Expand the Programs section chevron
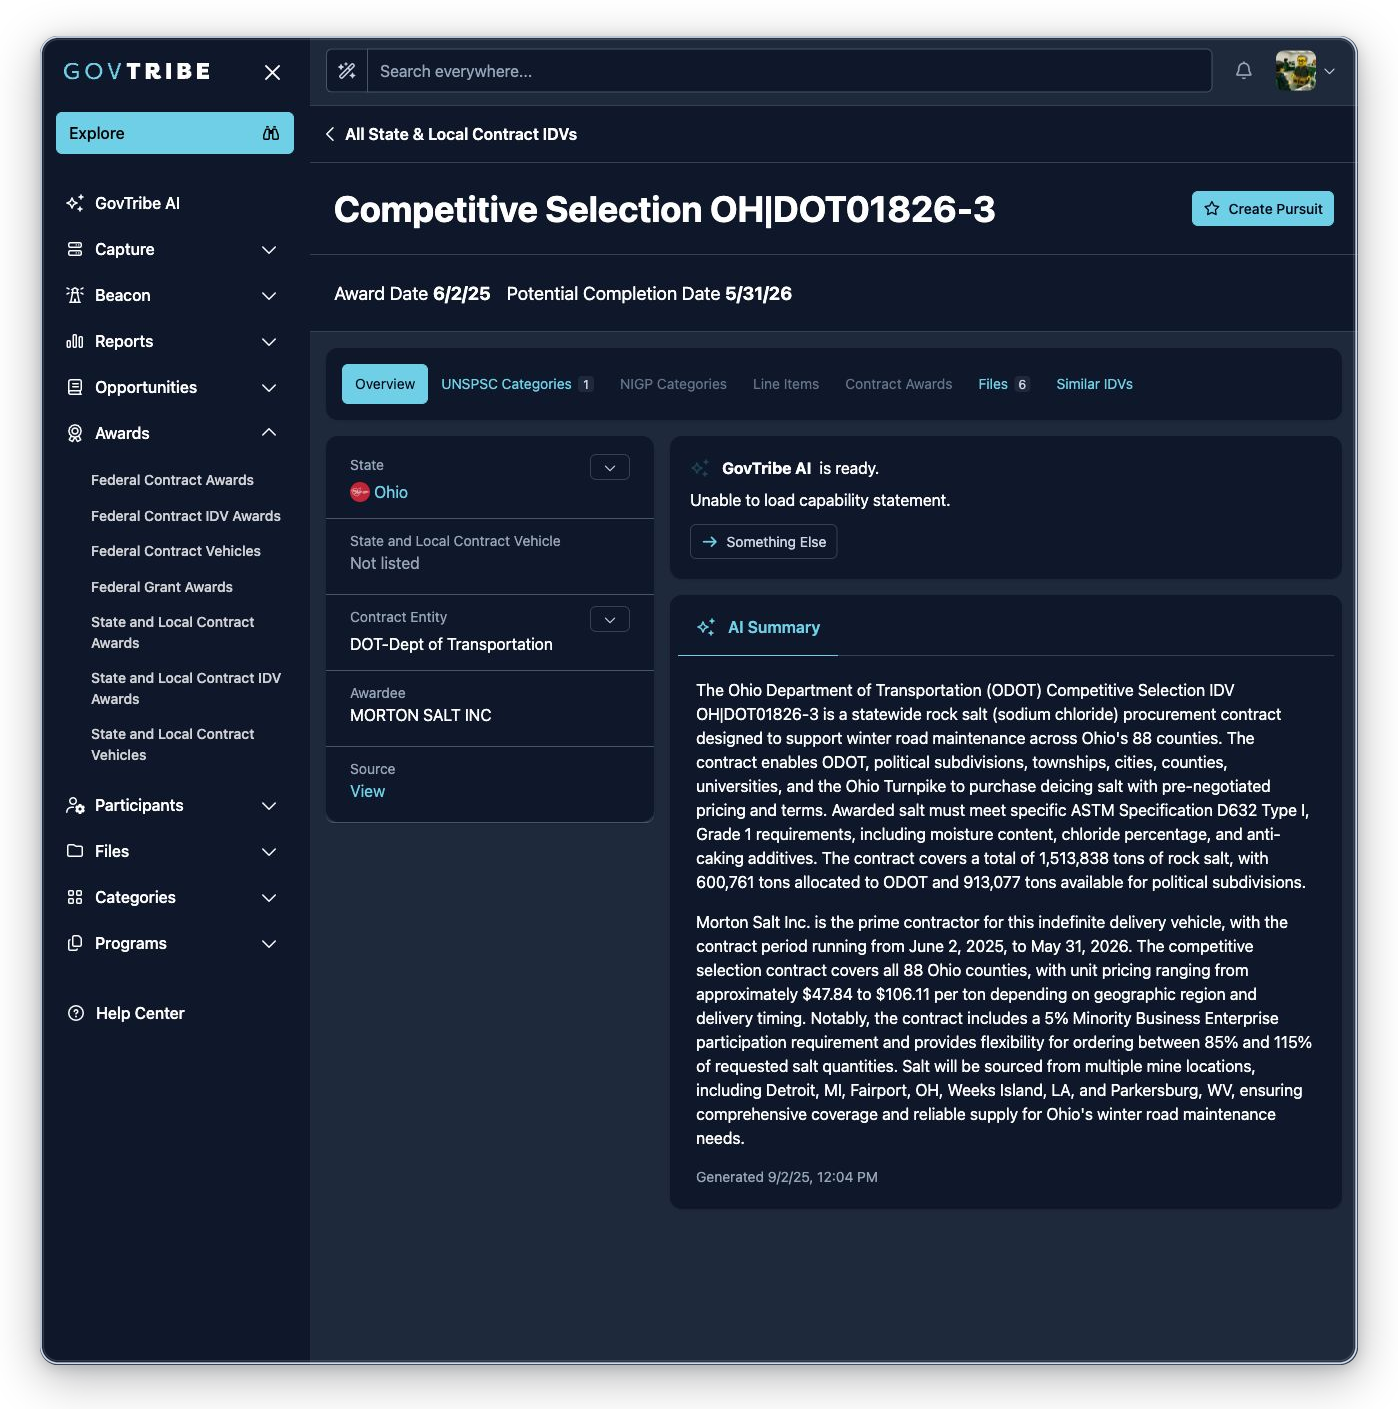1398x1409 pixels. pos(269,943)
